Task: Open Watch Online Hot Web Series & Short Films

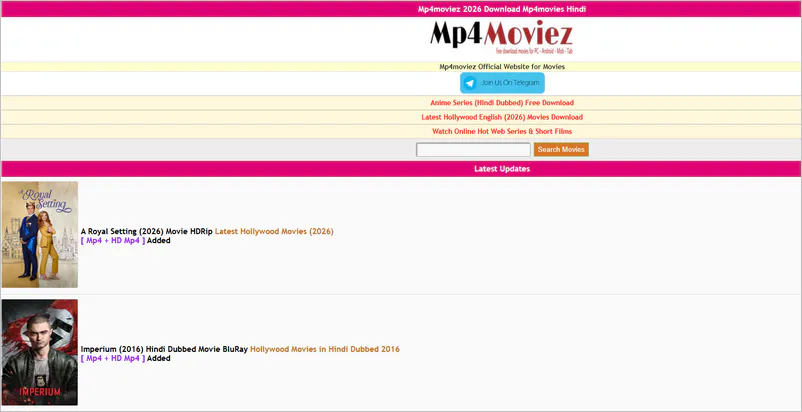Action: pyautogui.click(x=502, y=131)
